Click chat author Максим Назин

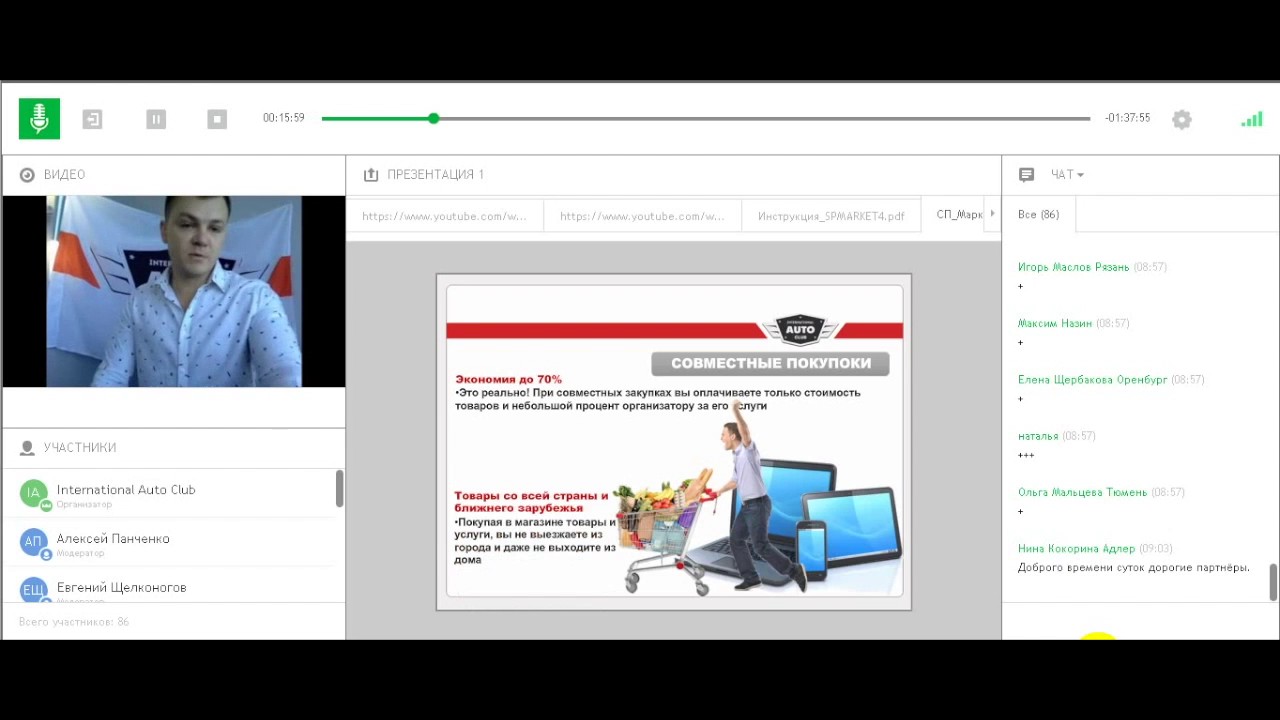1055,323
